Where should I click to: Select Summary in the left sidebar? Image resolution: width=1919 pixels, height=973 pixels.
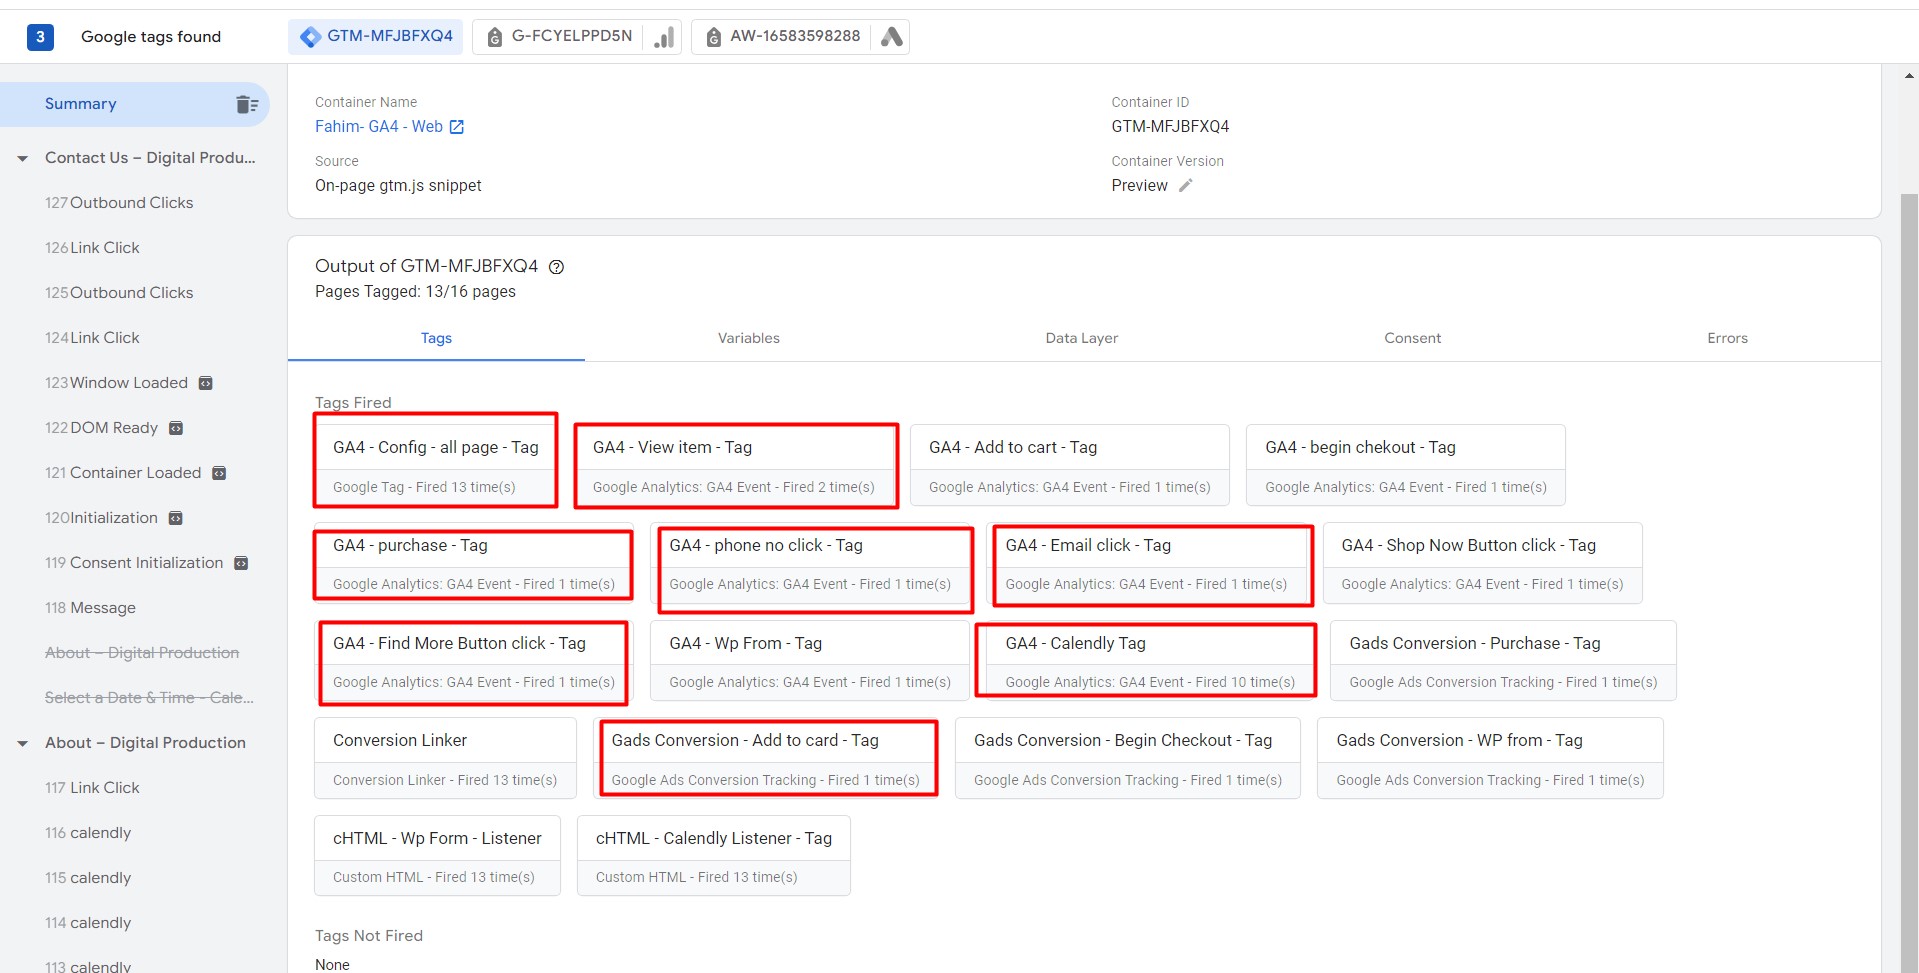pos(135,104)
